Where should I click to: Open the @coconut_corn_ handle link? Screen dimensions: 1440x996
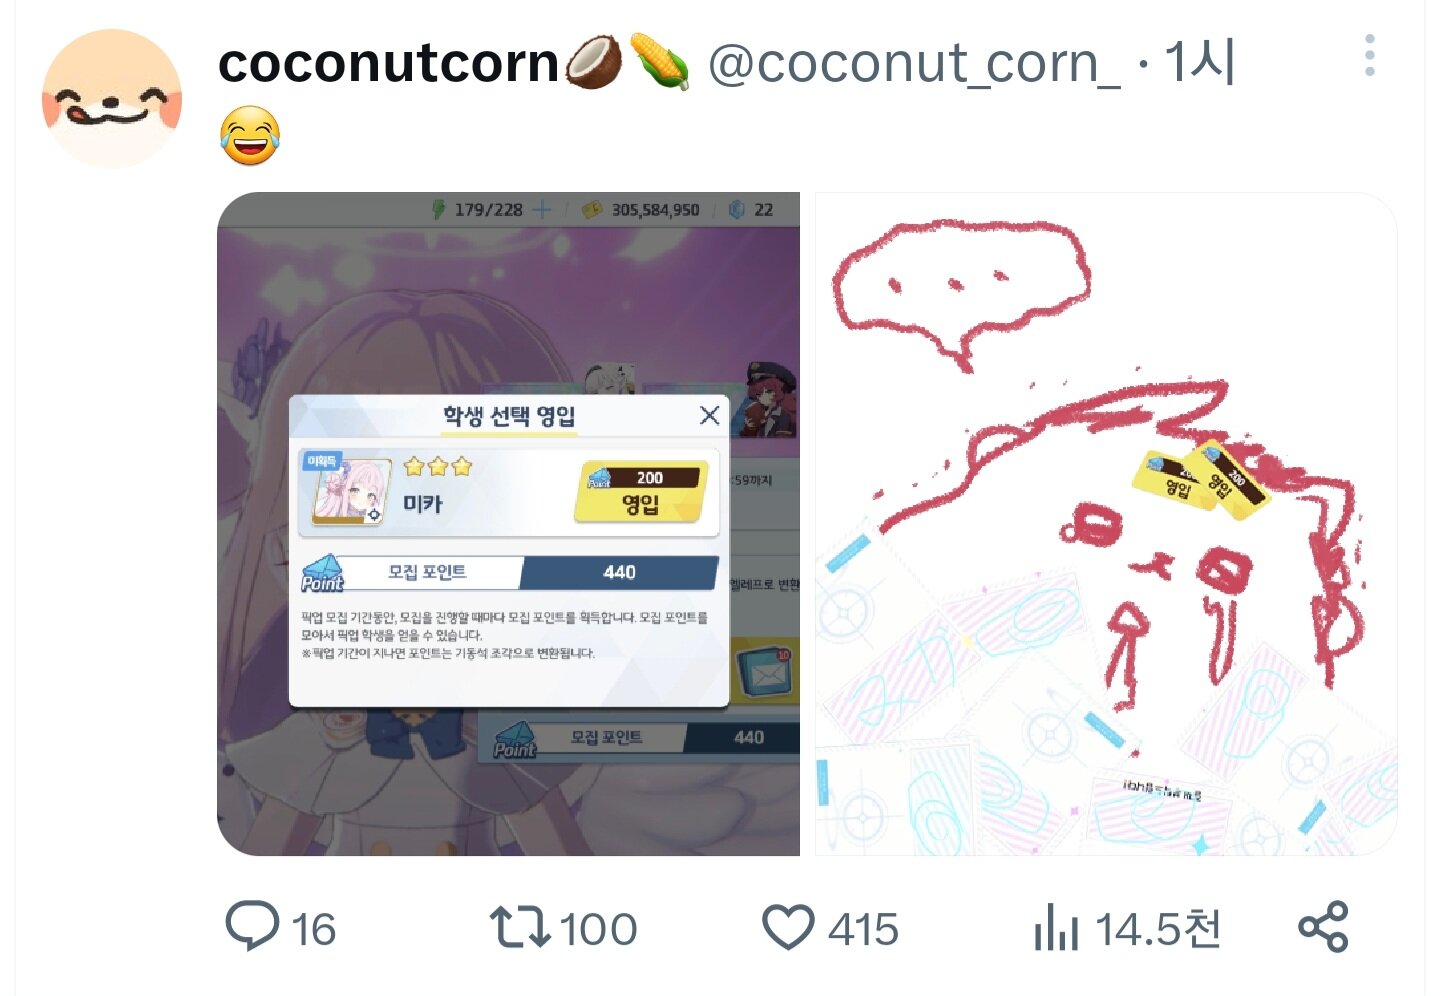pyautogui.click(x=914, y=63)
